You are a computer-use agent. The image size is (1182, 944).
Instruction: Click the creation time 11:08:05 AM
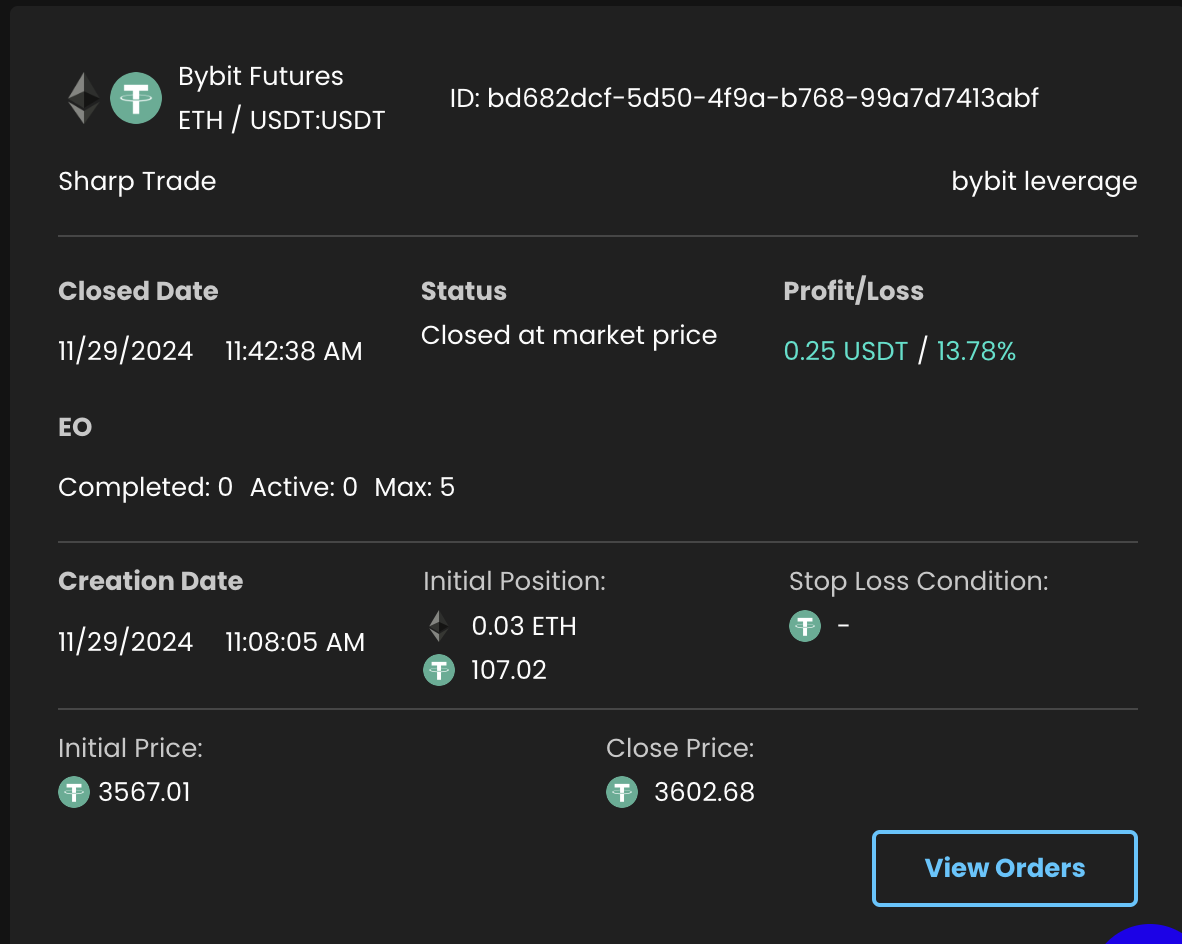pyautogui.click(x=295, y=641)
